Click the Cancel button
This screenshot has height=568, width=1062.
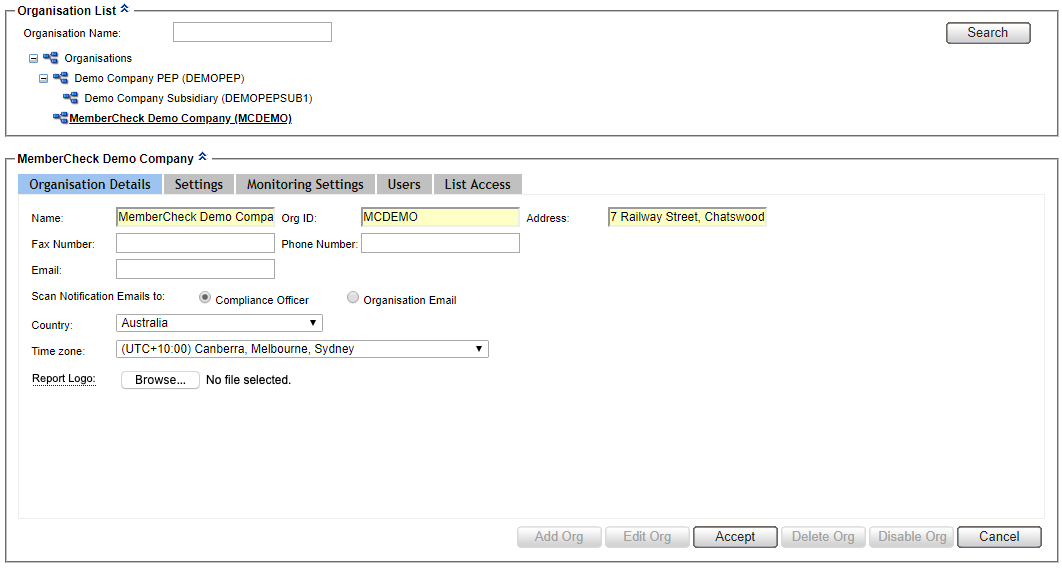pos(999,537)
